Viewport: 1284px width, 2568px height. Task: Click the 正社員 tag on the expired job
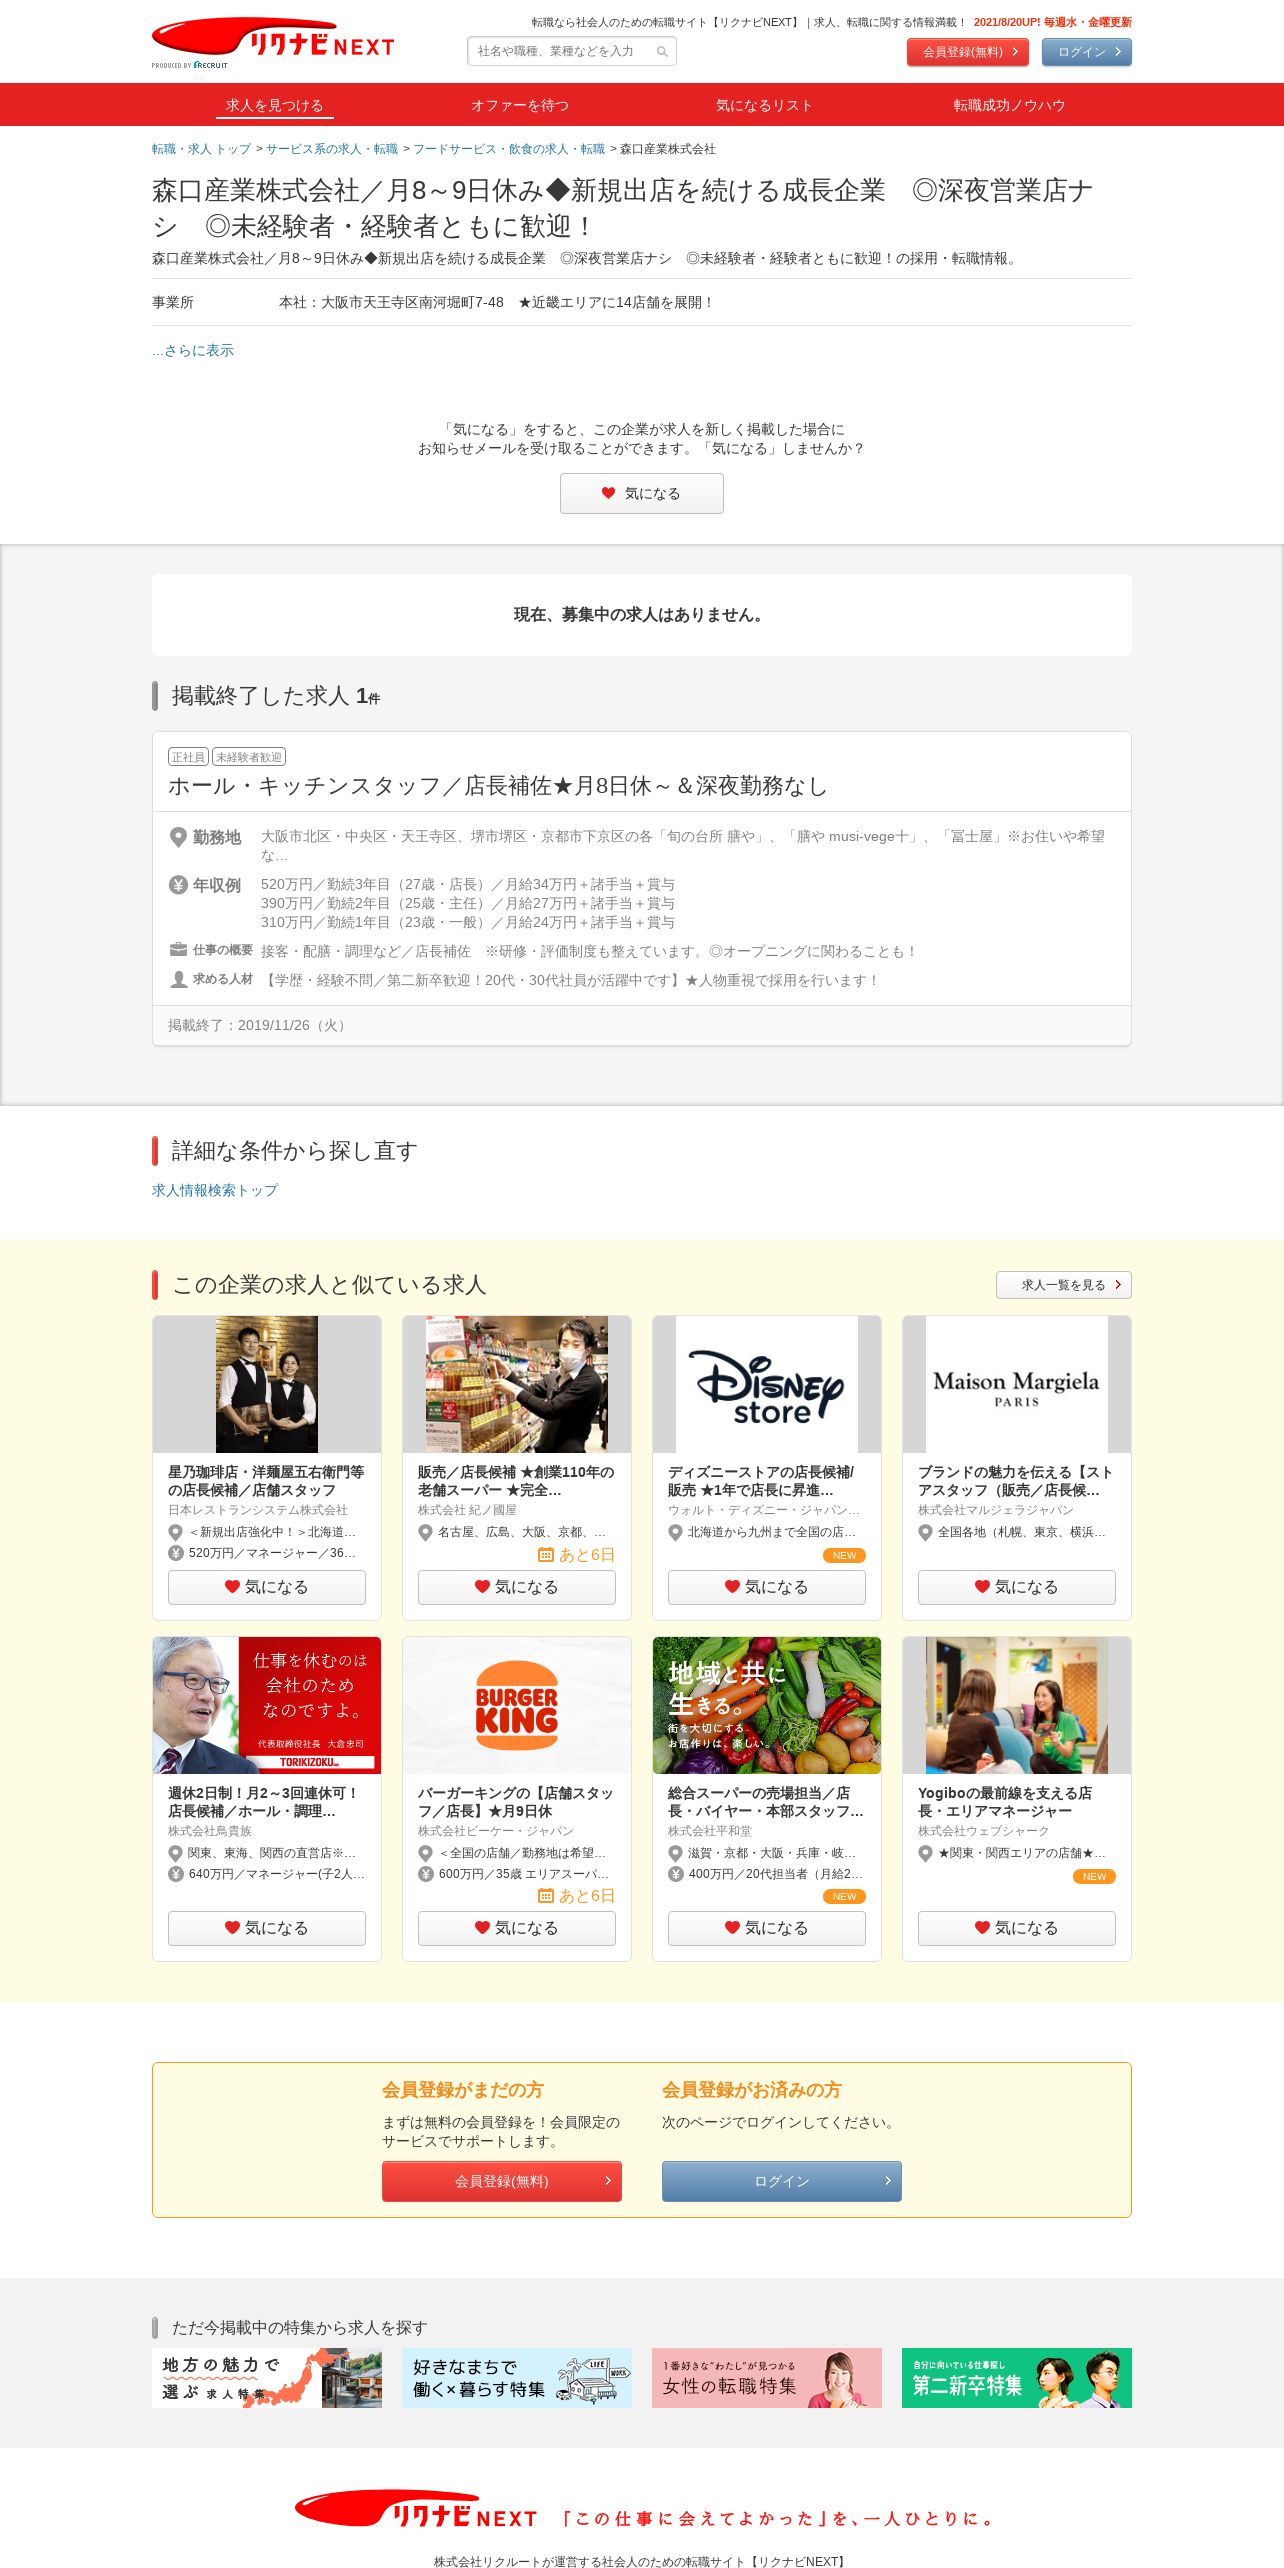tap(188, 757)
